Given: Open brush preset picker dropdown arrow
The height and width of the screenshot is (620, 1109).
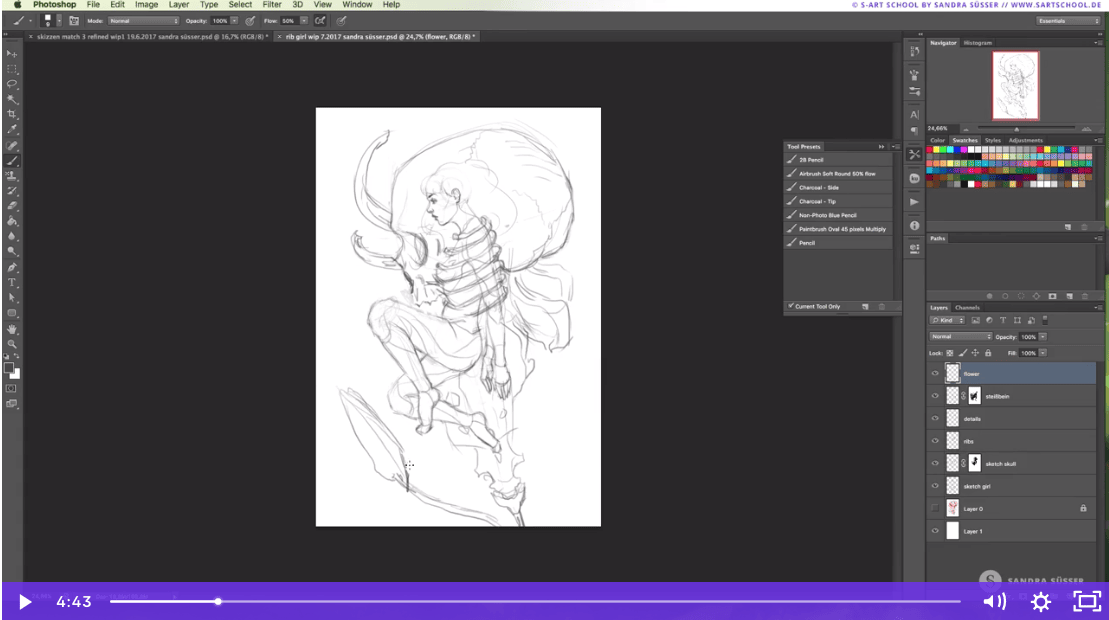Looking at the screenshot, I should point(59,21).
